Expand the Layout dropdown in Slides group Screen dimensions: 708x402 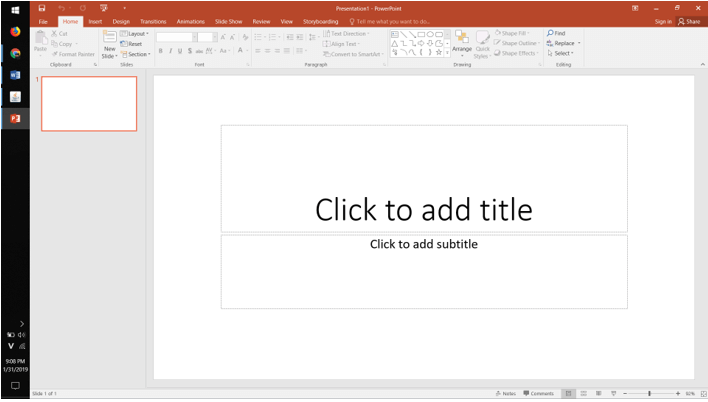pyautogui.click(x=137, y=34)
